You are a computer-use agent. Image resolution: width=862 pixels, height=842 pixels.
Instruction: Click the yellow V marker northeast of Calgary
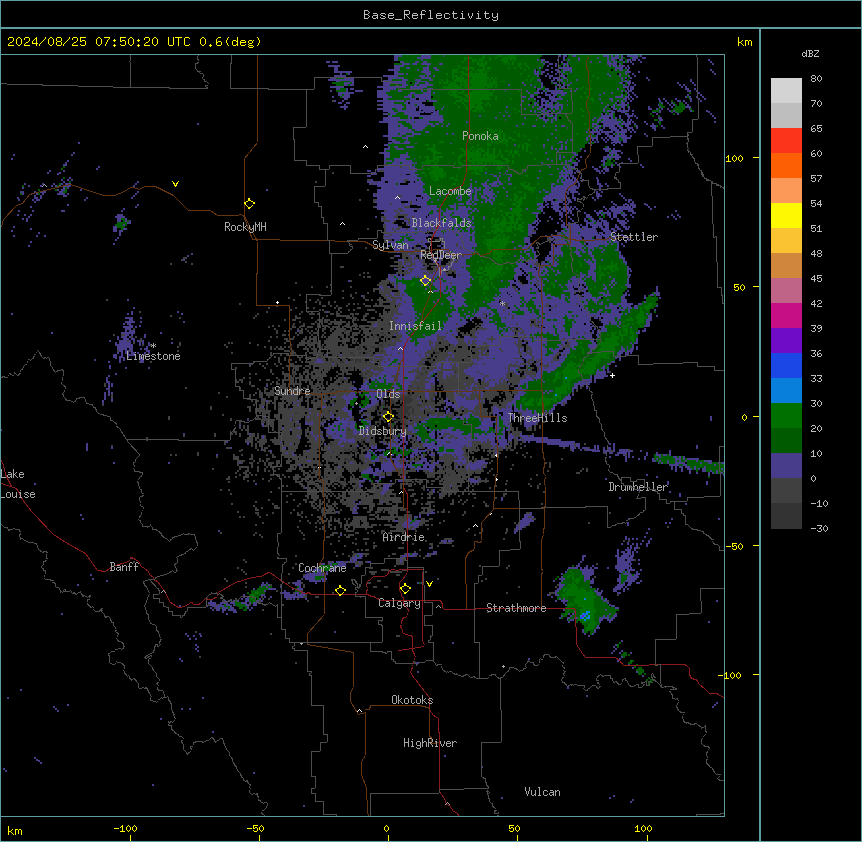pos(429,584)
